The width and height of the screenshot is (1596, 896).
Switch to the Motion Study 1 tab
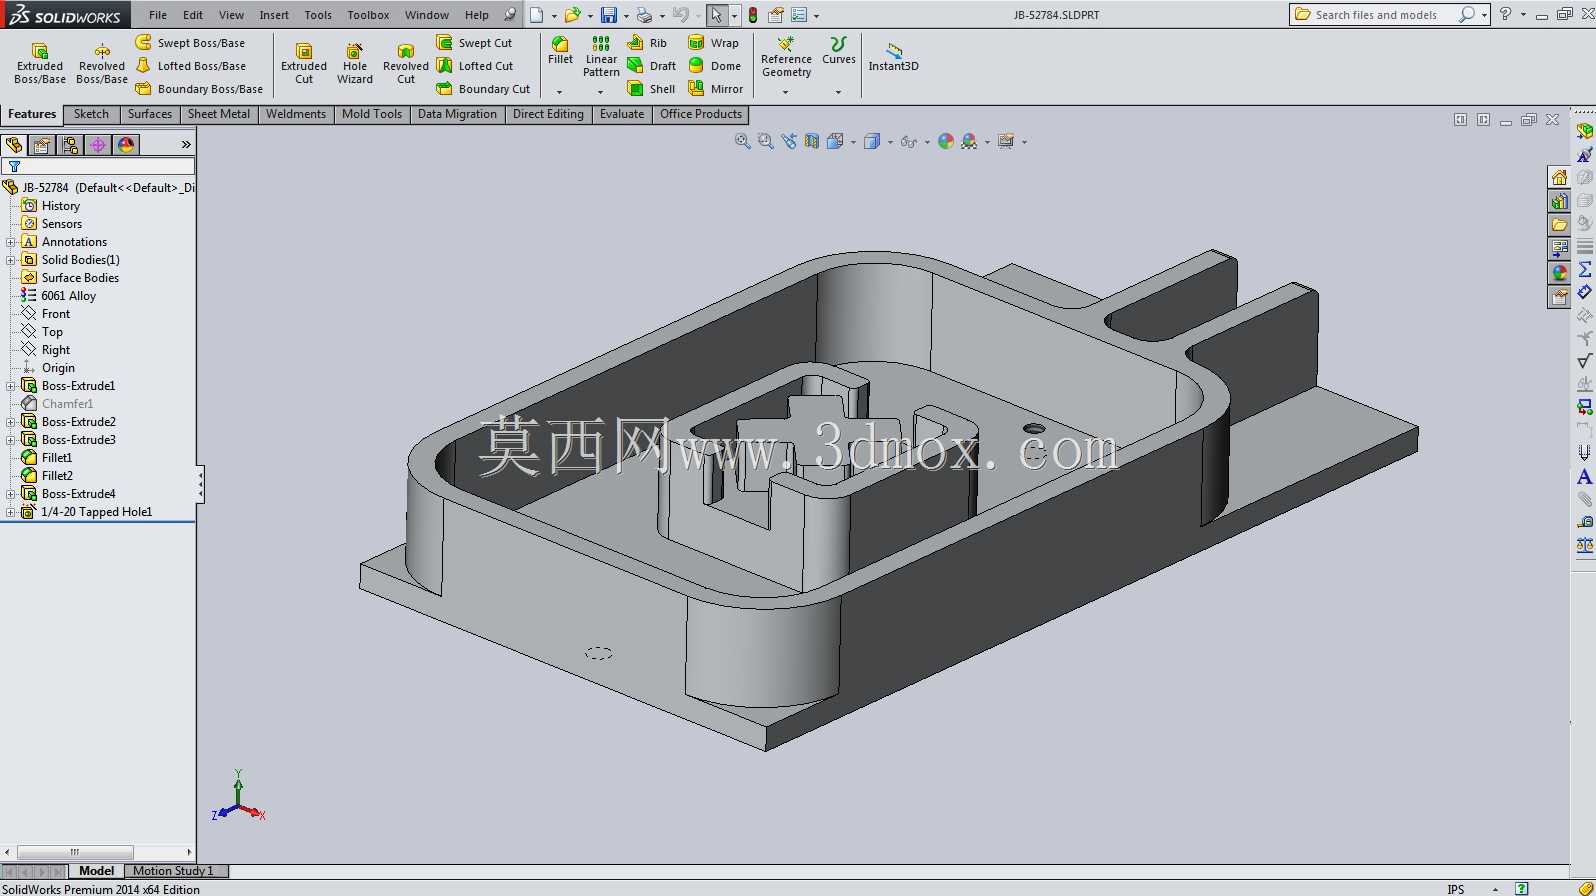(173, 871)
